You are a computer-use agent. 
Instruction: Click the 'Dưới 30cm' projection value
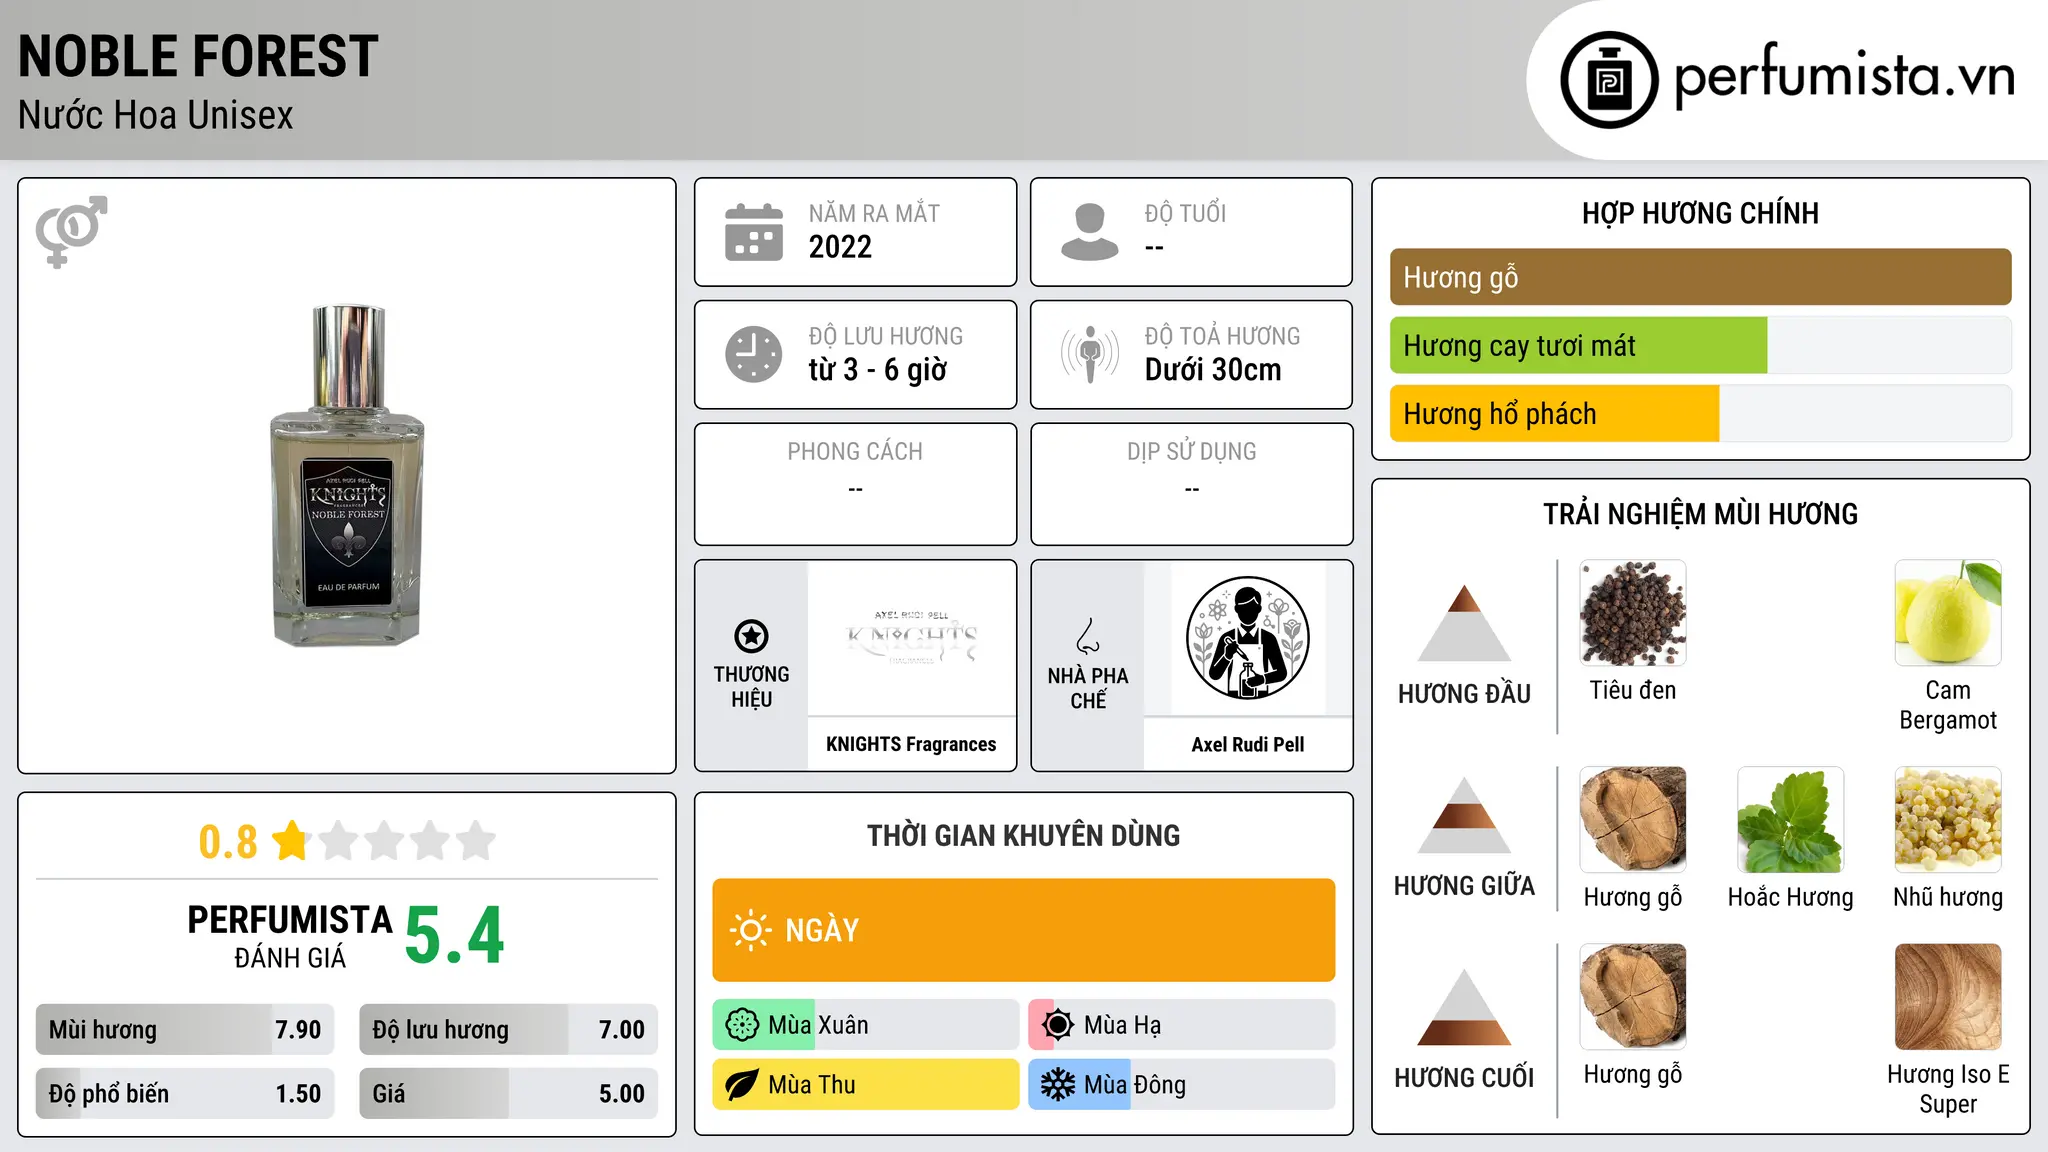(x=1213, y=370)
